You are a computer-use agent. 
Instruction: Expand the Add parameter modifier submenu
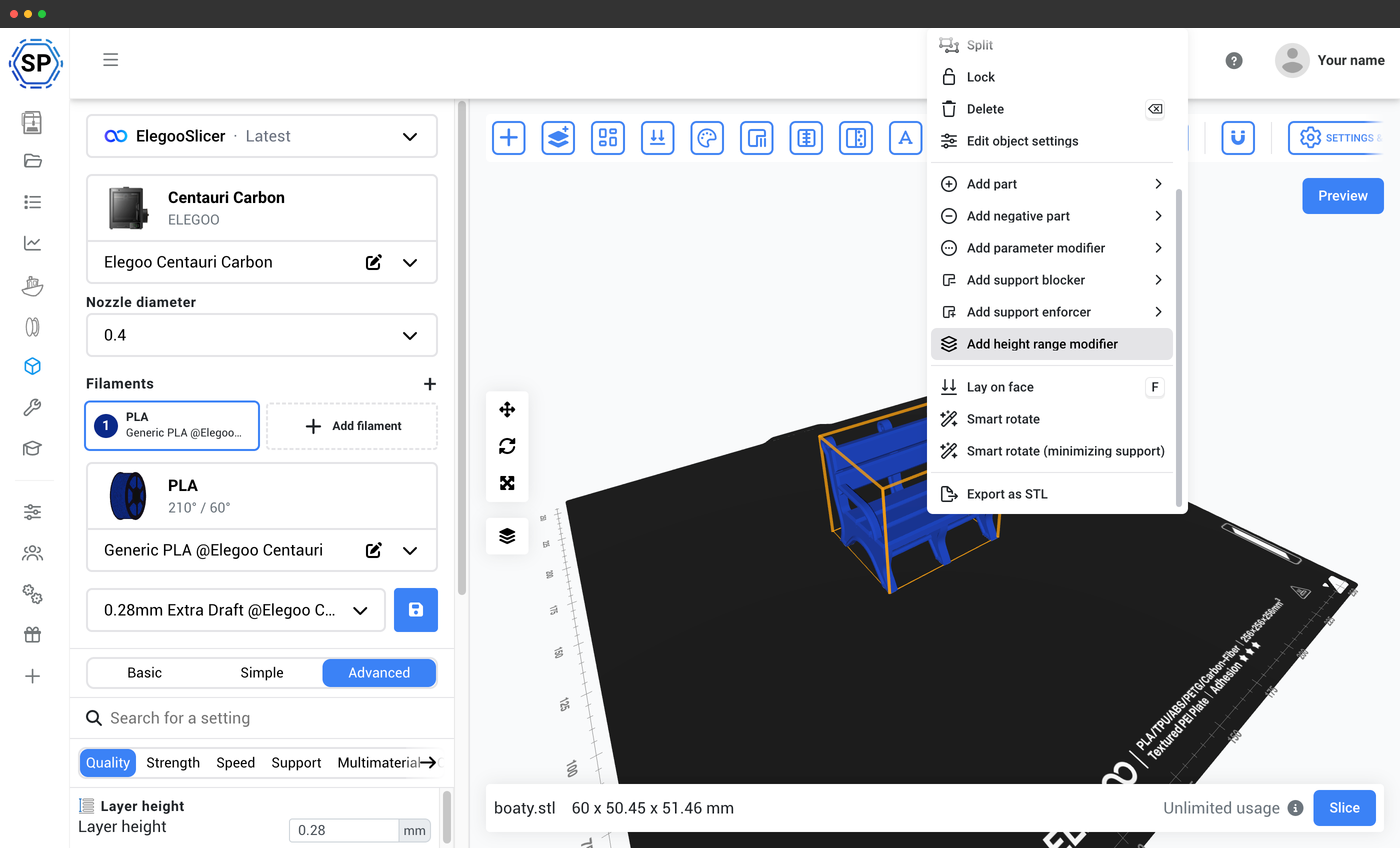1052,248
